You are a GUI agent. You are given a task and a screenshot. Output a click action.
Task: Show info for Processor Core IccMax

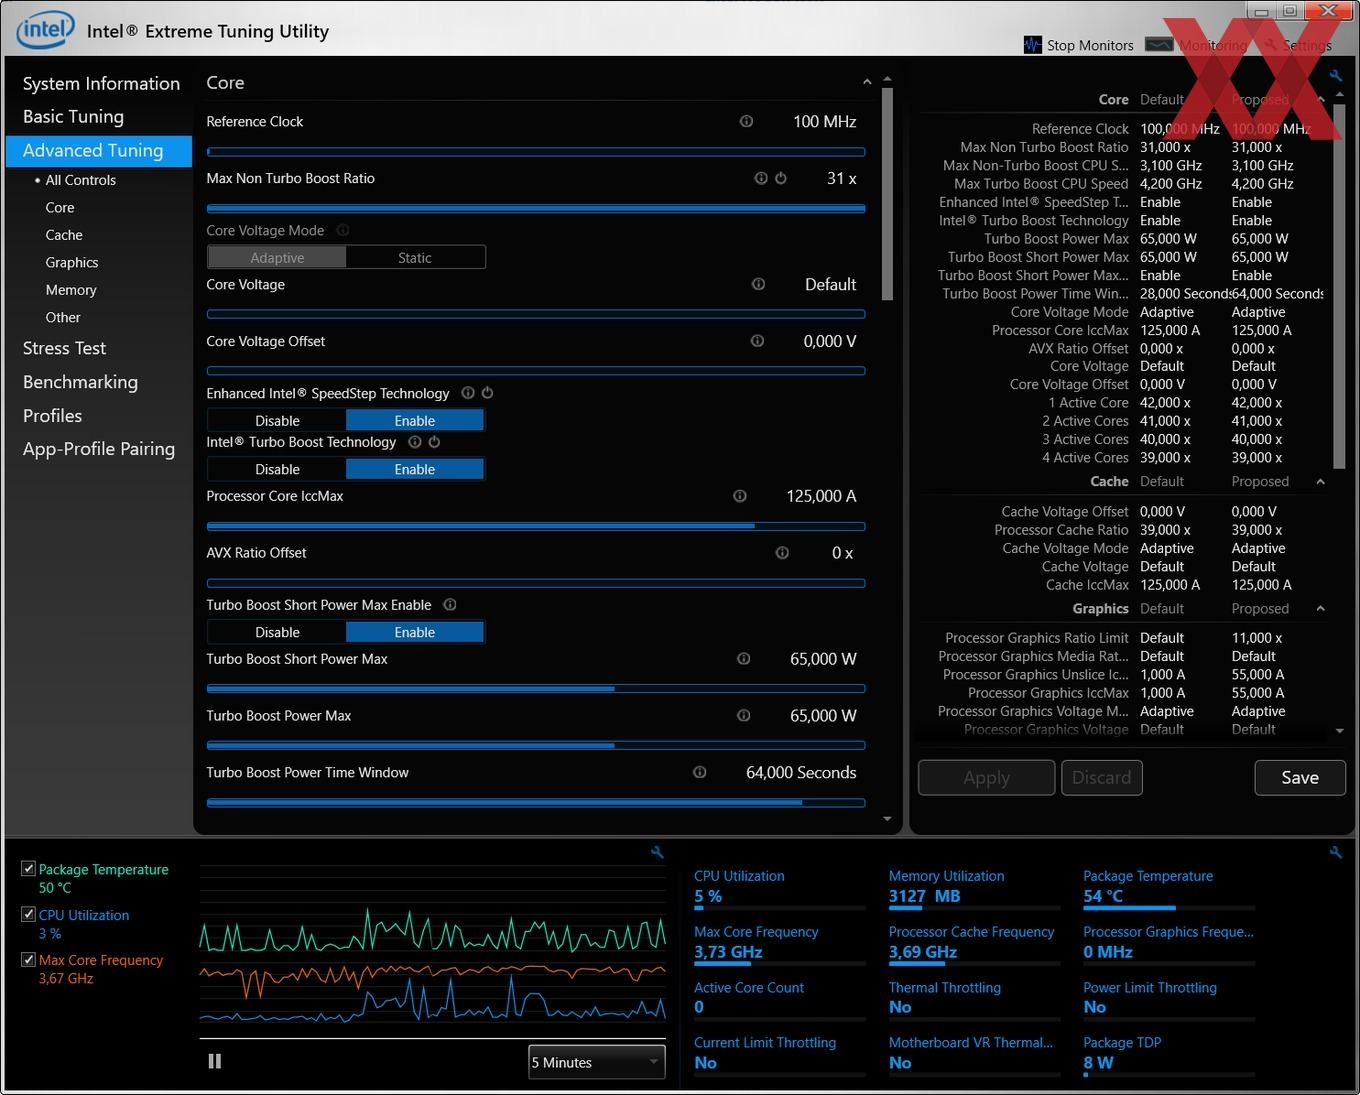(x=740, y=496)
